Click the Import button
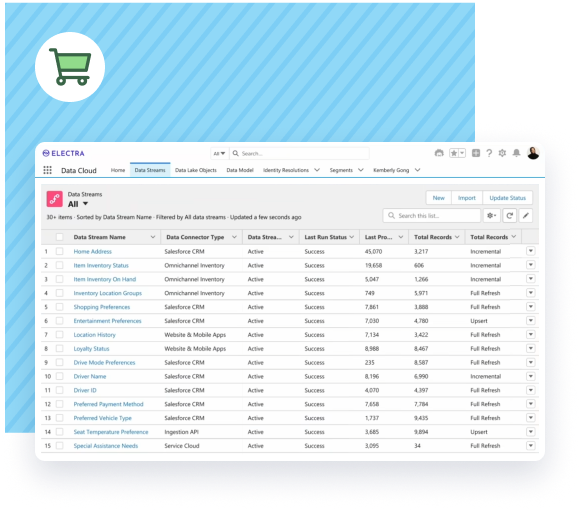Screen dimensions: 580x510 (467, 198)
